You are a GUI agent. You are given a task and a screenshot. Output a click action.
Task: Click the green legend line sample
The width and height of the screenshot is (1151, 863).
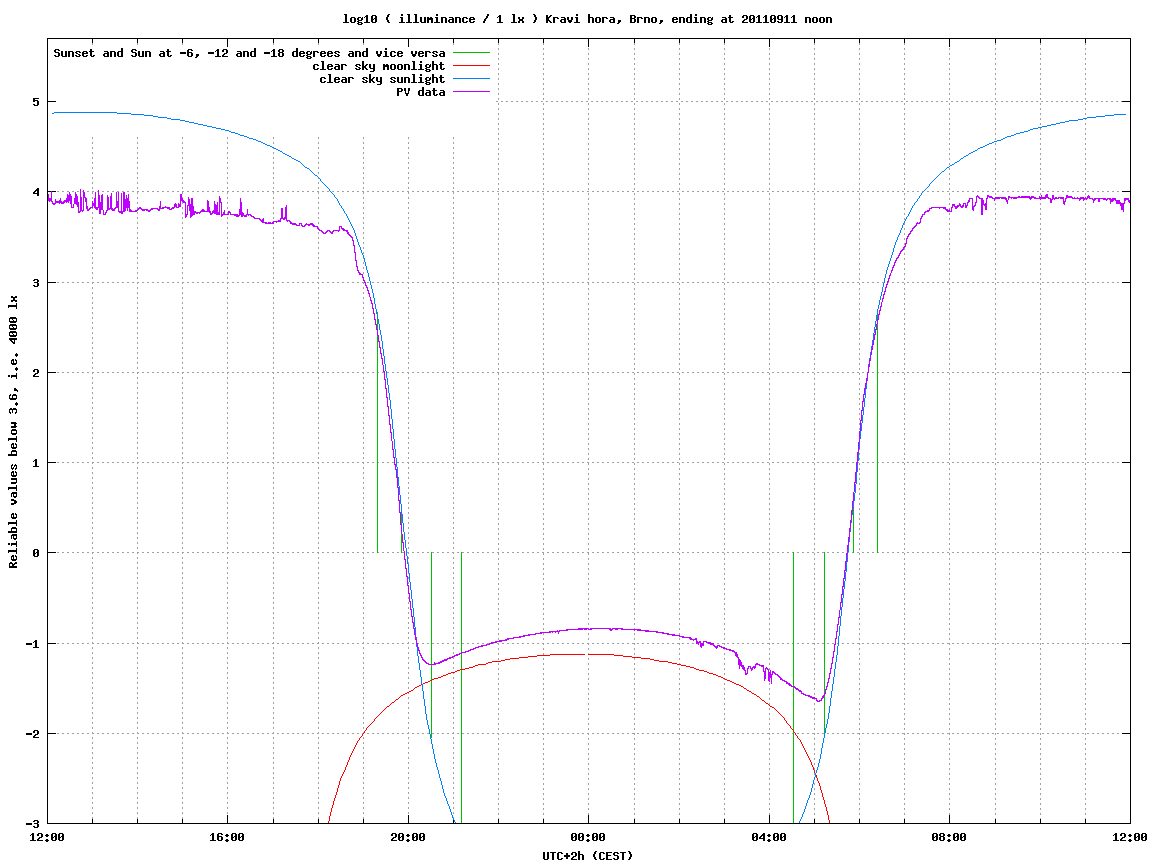(471, 53)
